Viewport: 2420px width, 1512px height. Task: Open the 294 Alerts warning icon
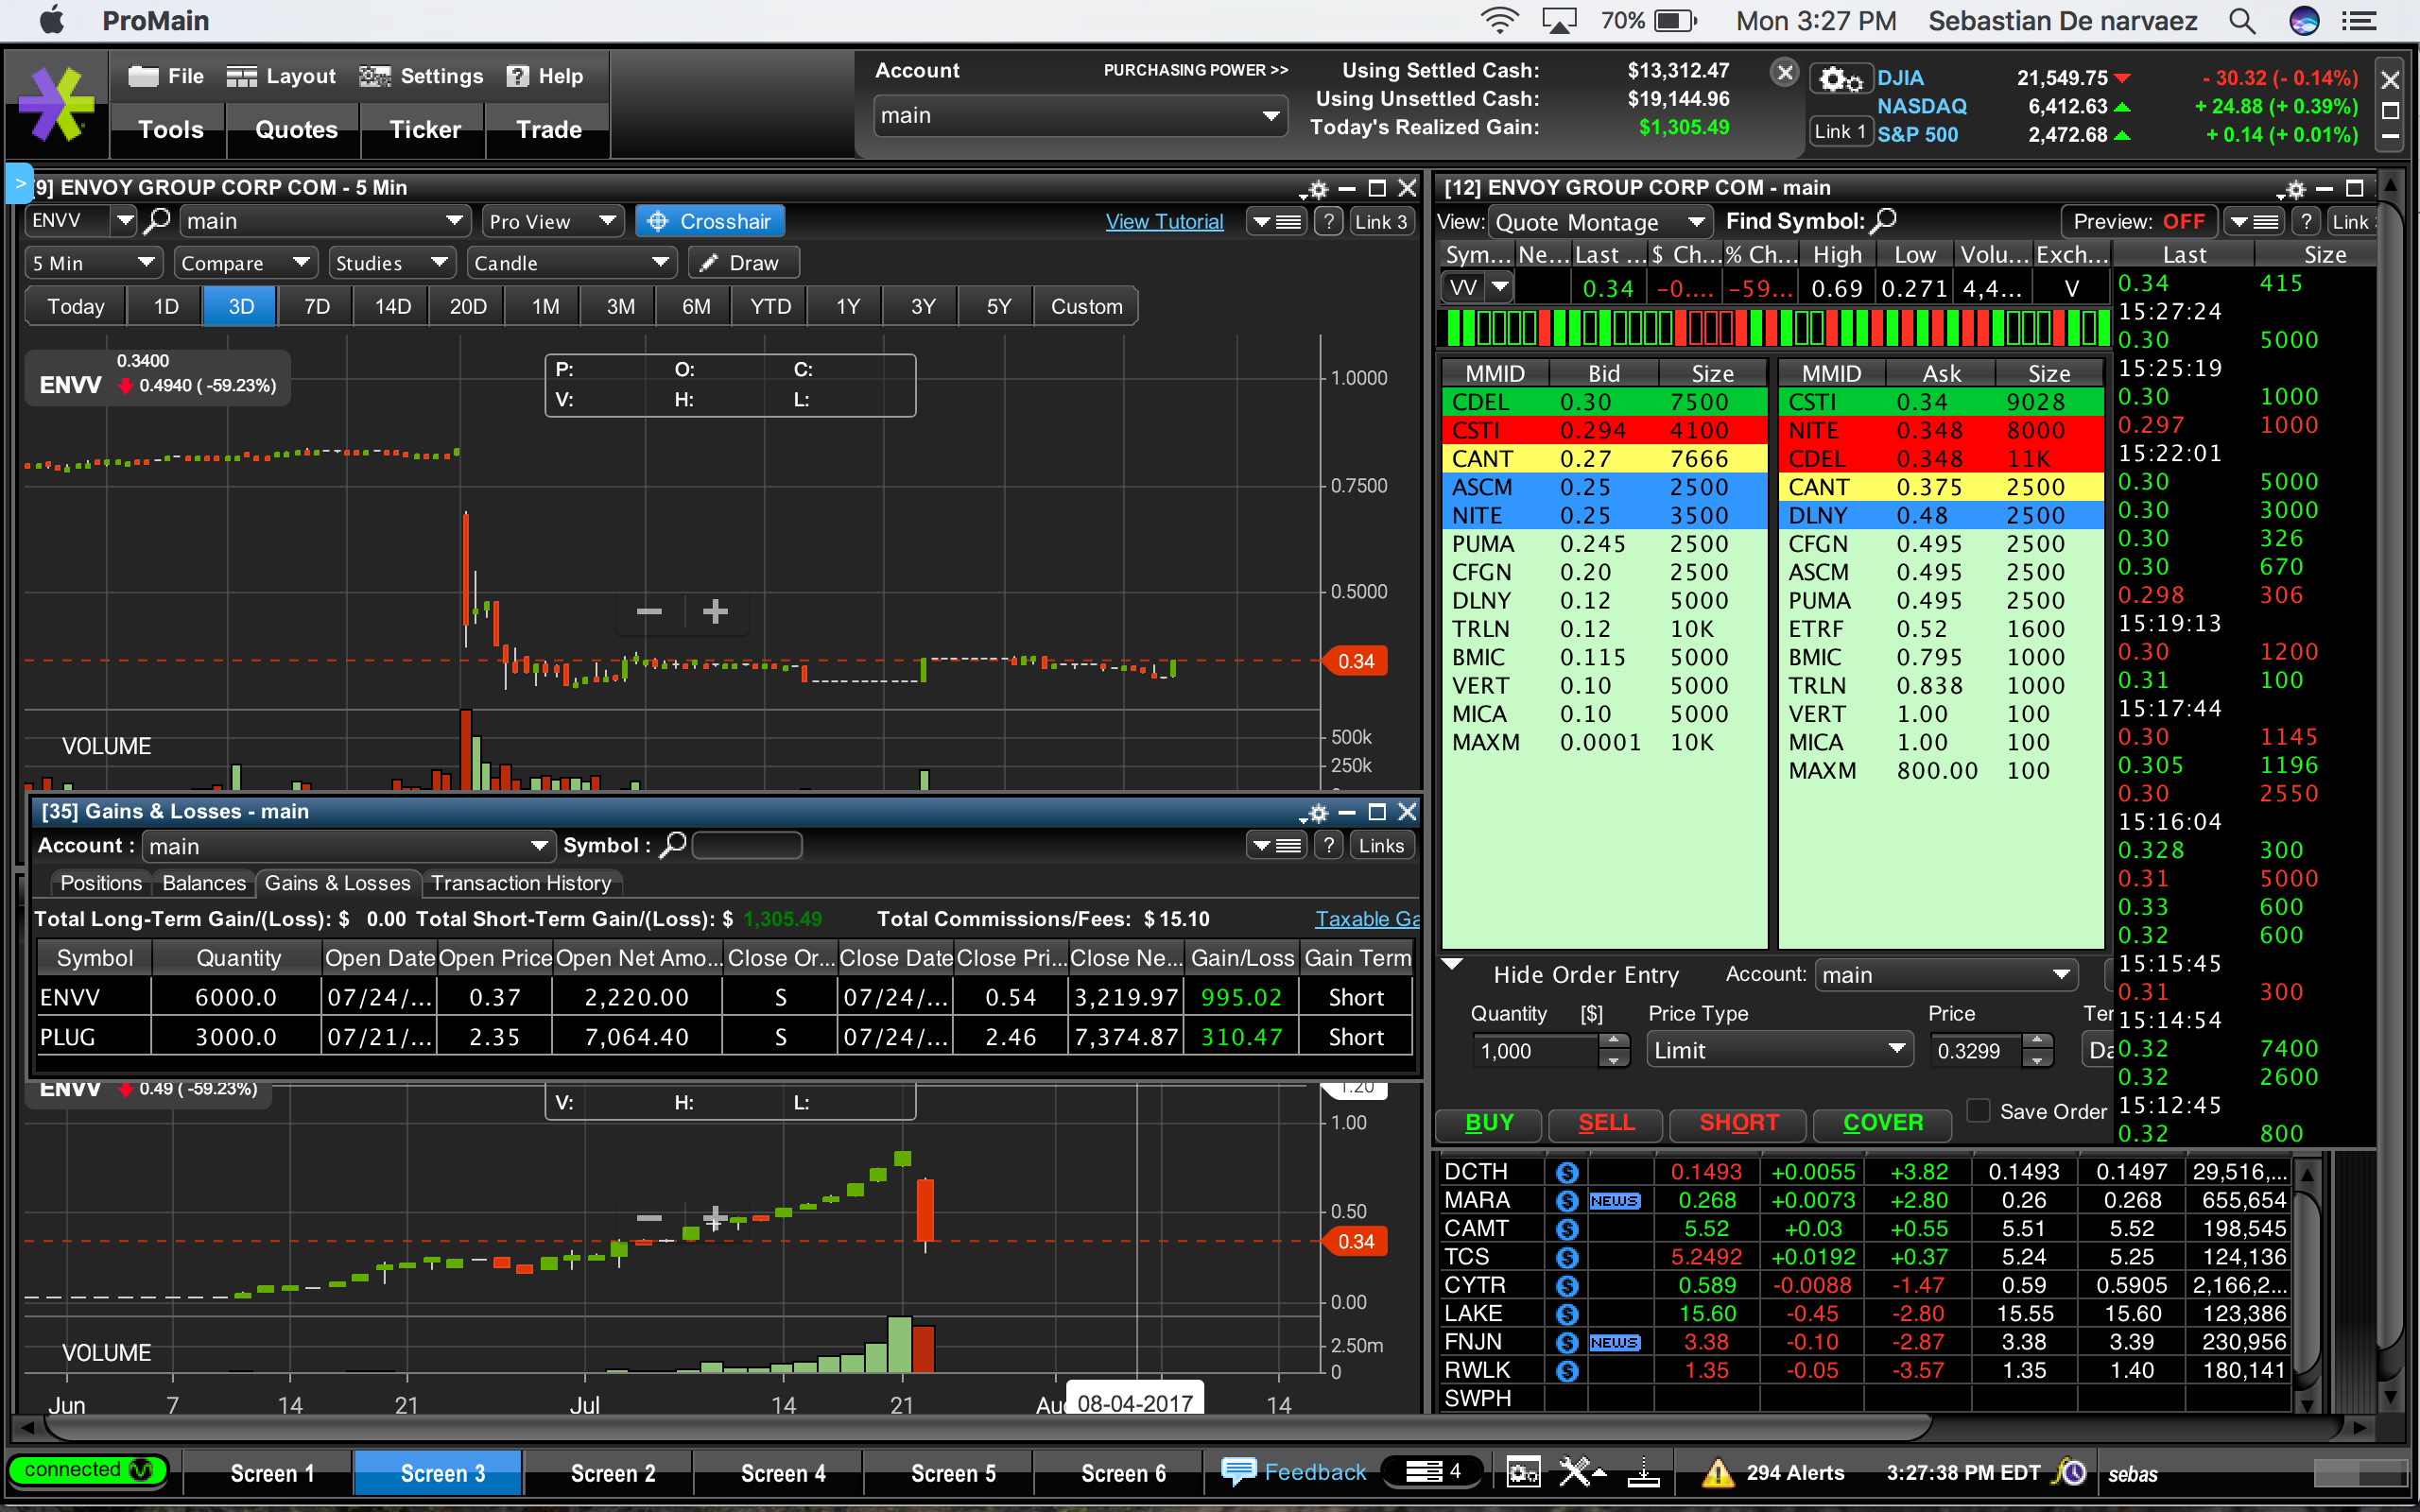1717,1472
